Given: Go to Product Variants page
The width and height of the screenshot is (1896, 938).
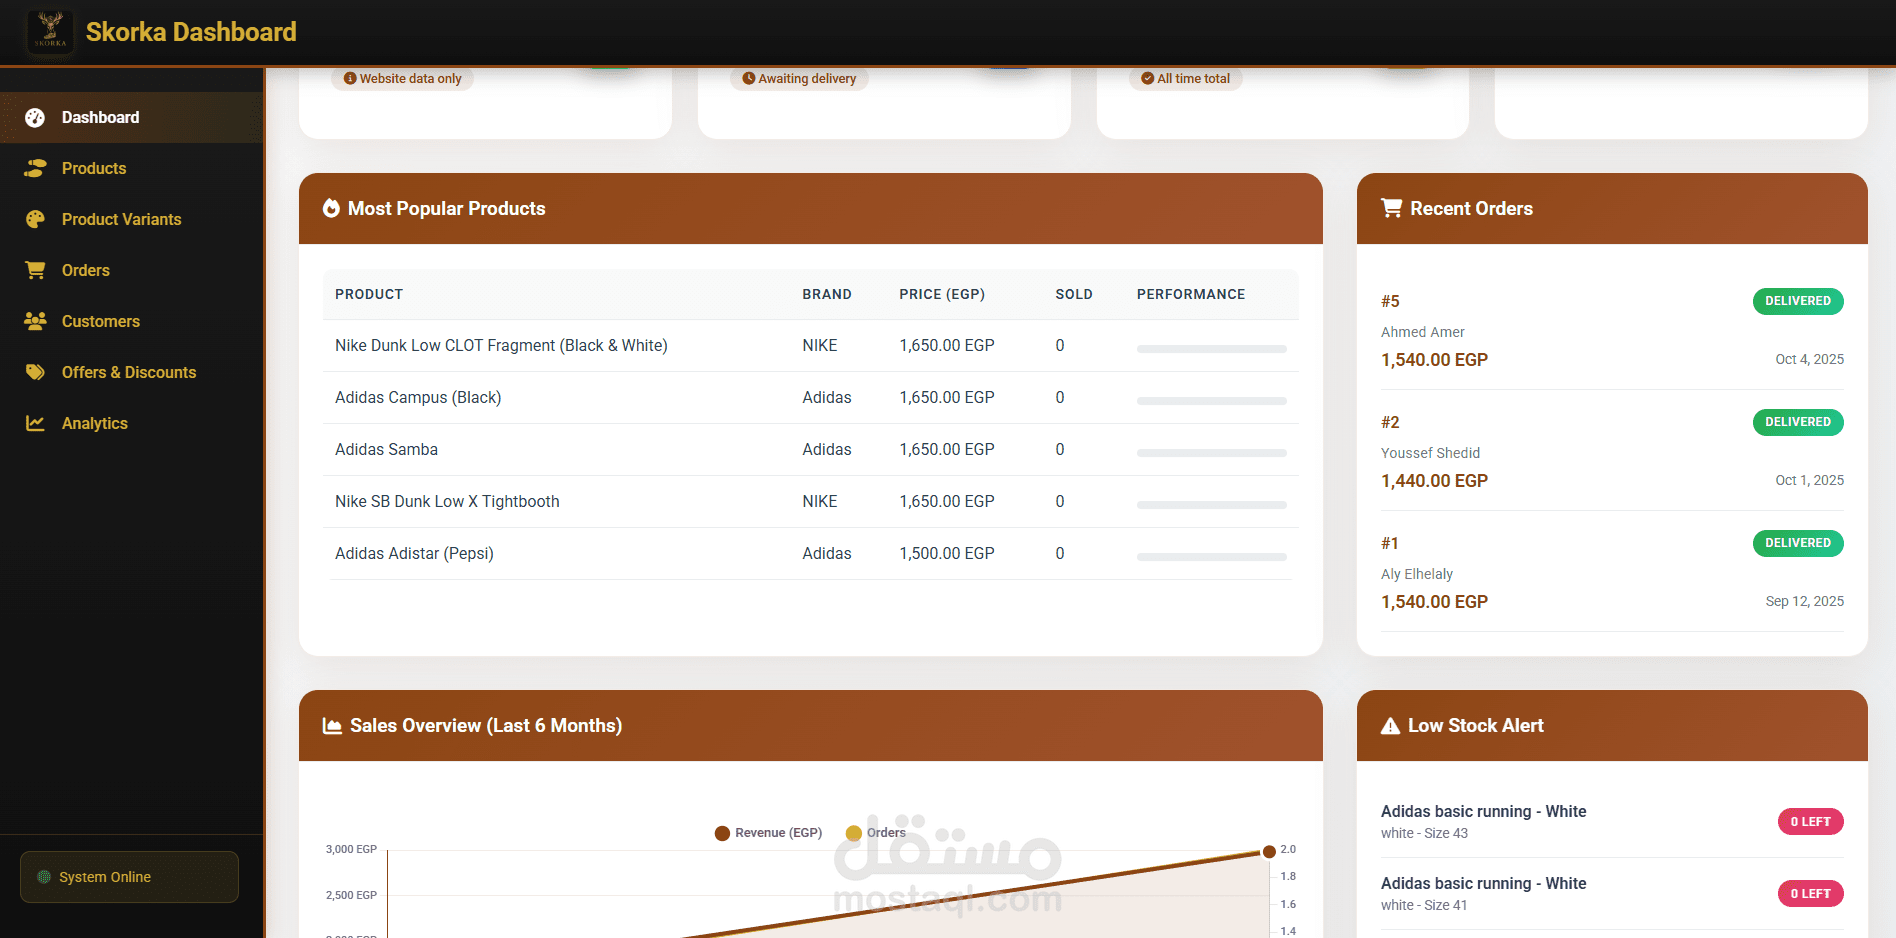Looking at the screenshot, I should coord(132,219).
